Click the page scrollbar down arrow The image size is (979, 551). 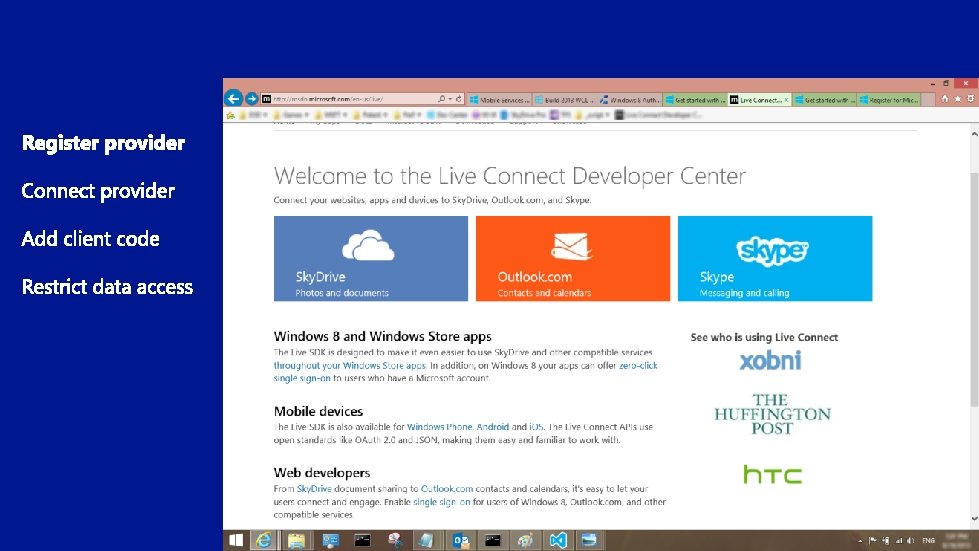point(974,519)
